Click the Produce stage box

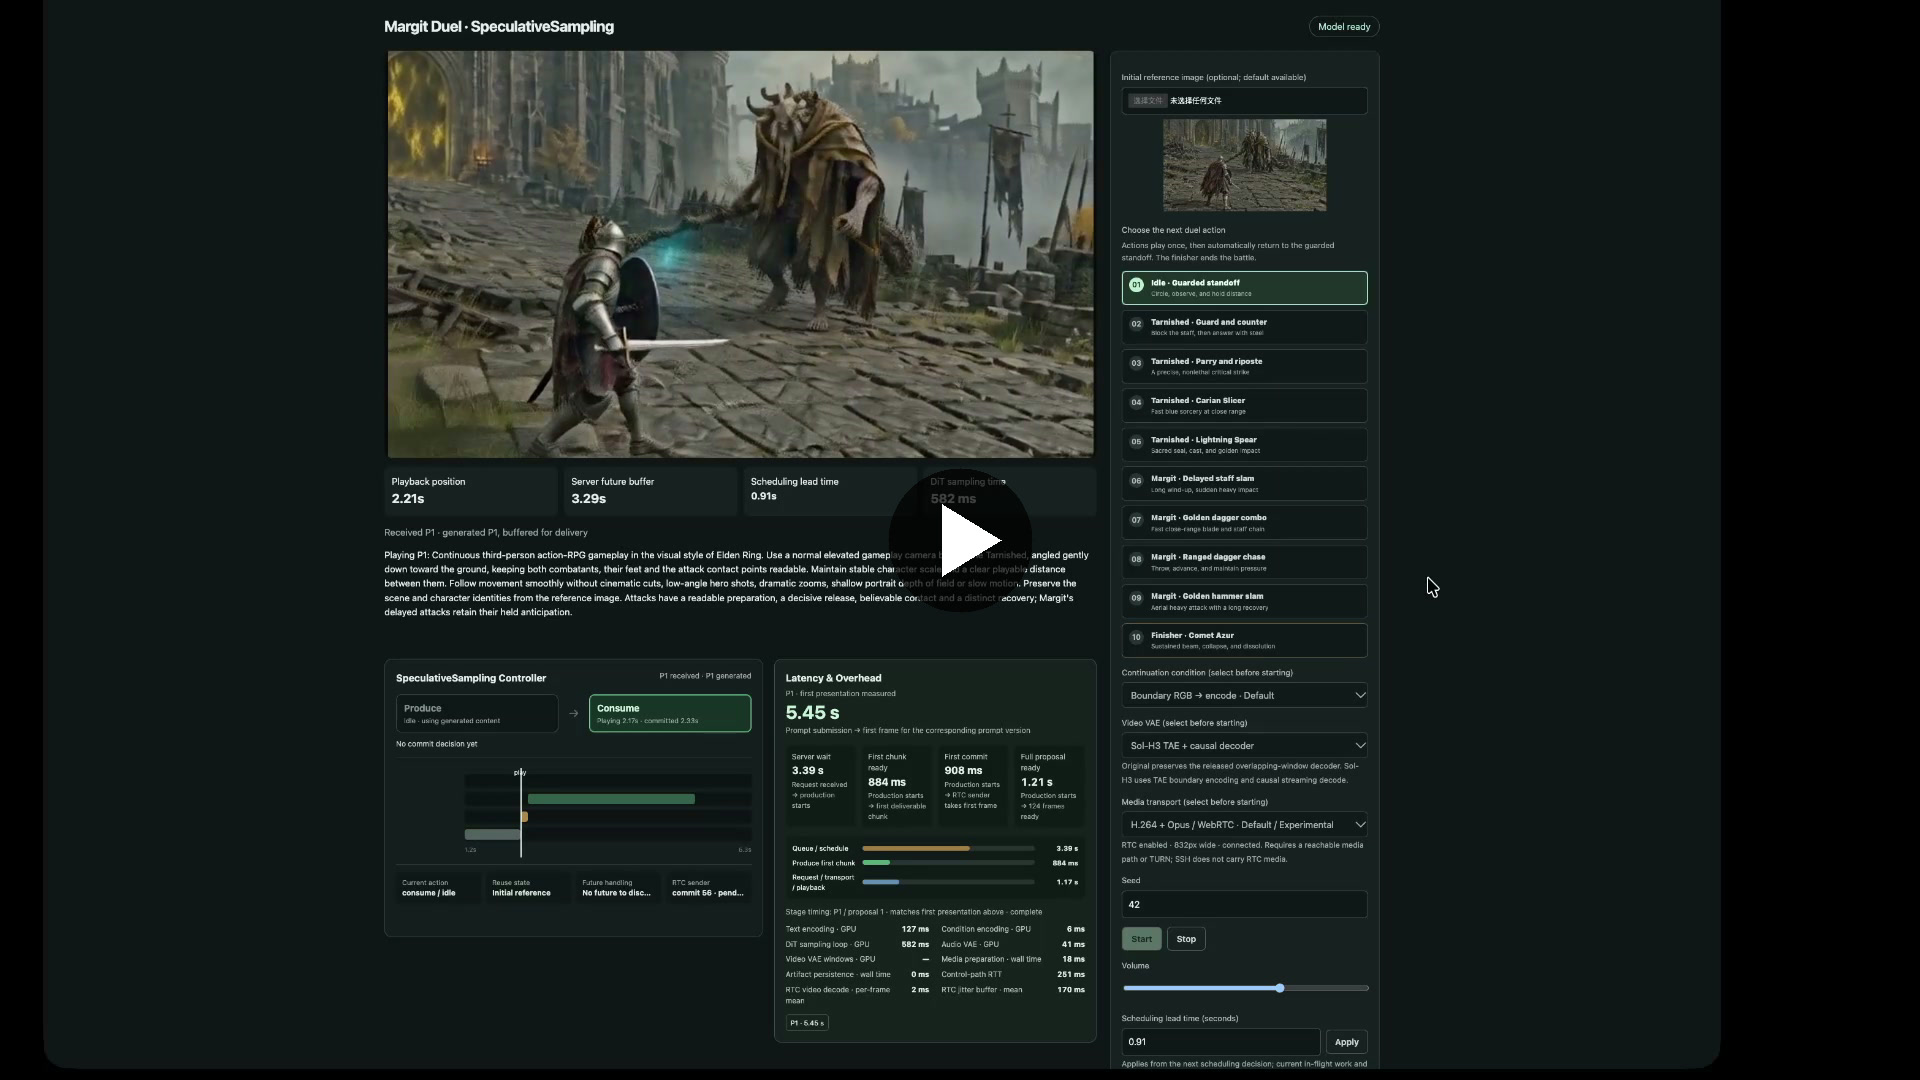tap(477, 713)
